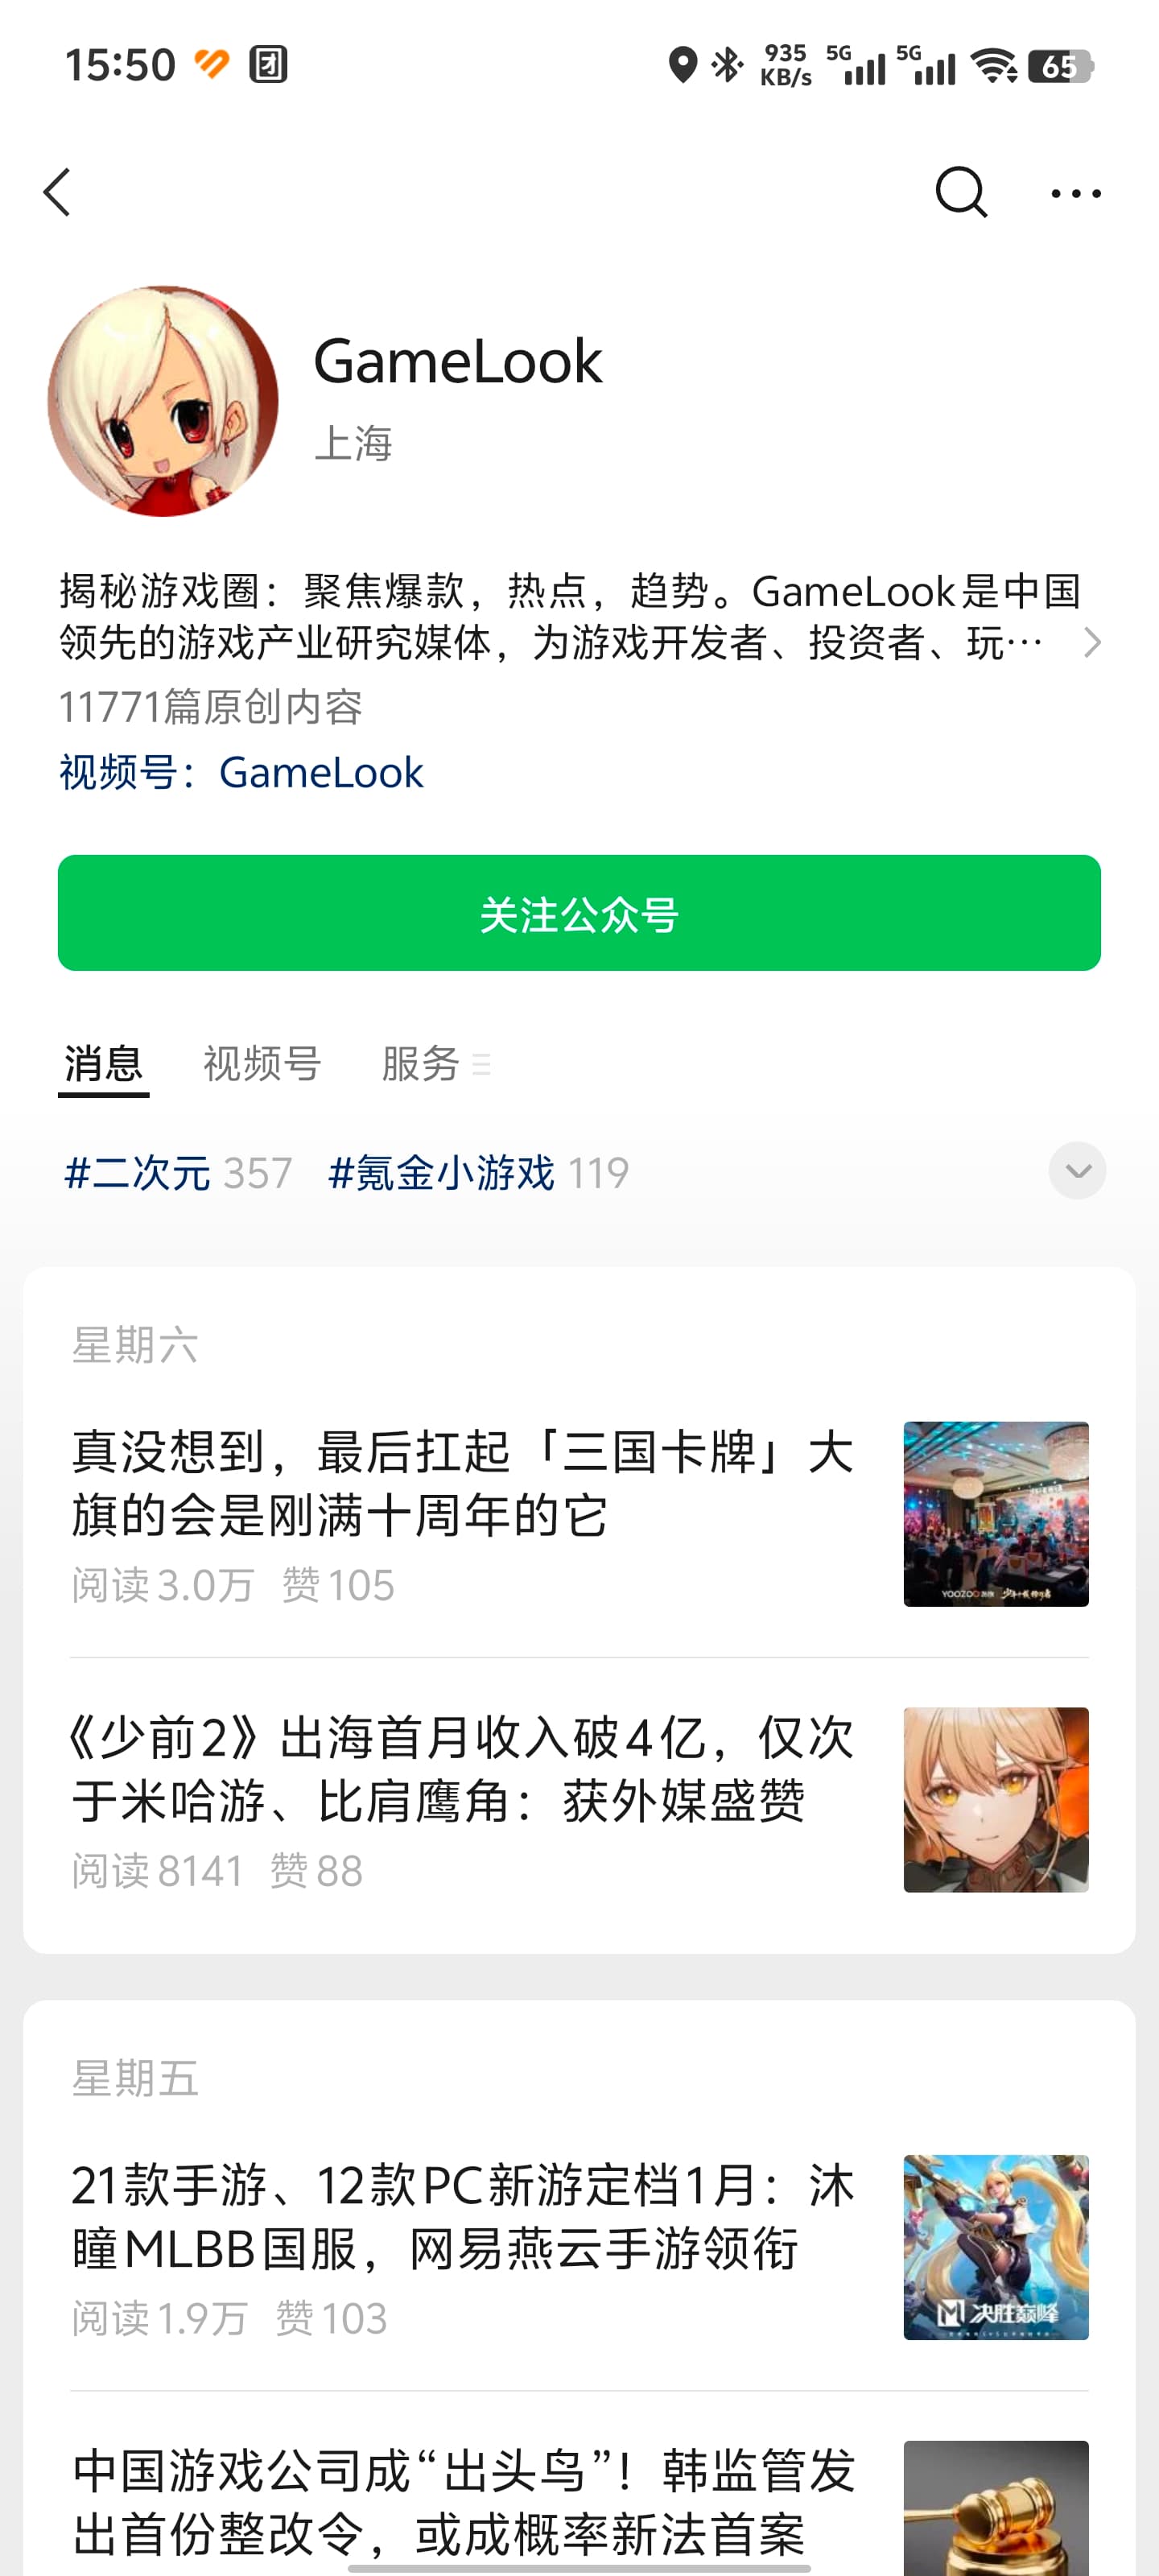The image size is (1159, 2576).
Task: Expand the account description chevron
Action: point(1091,642)
